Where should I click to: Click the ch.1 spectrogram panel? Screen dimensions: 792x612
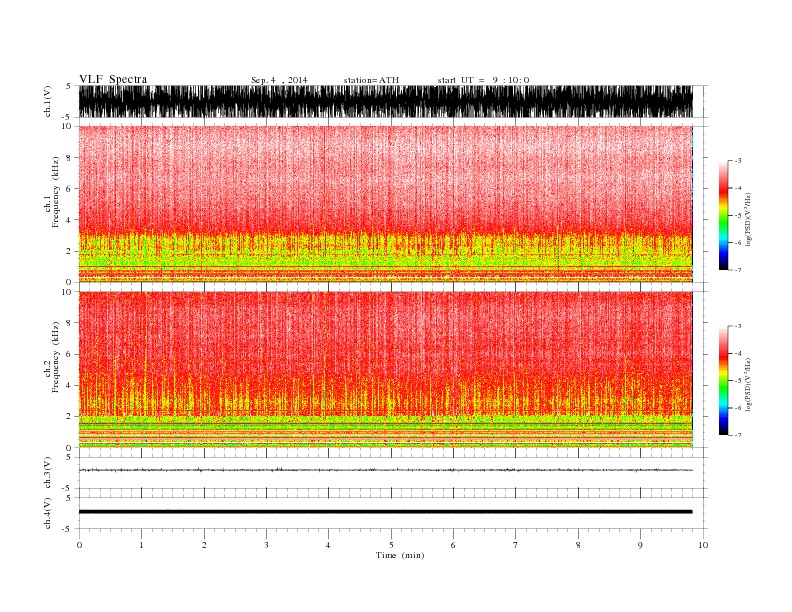tap(385, 204)
